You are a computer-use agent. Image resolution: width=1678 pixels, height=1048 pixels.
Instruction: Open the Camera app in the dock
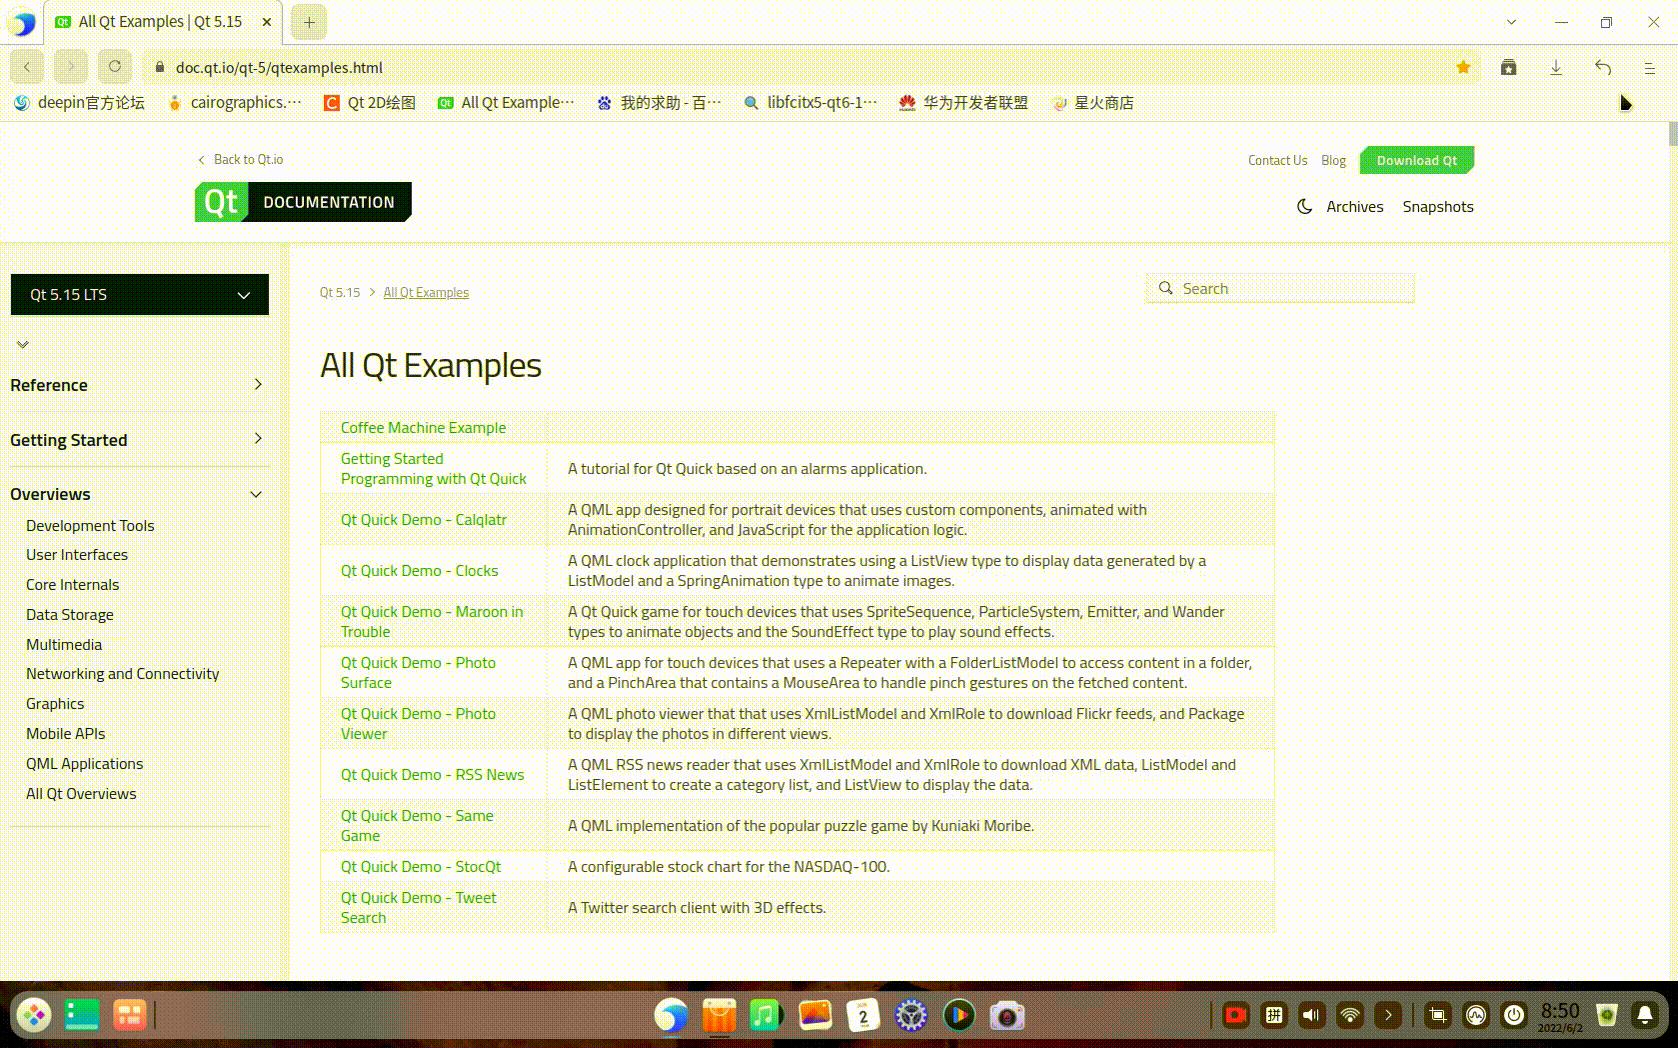[1007, 1016]
